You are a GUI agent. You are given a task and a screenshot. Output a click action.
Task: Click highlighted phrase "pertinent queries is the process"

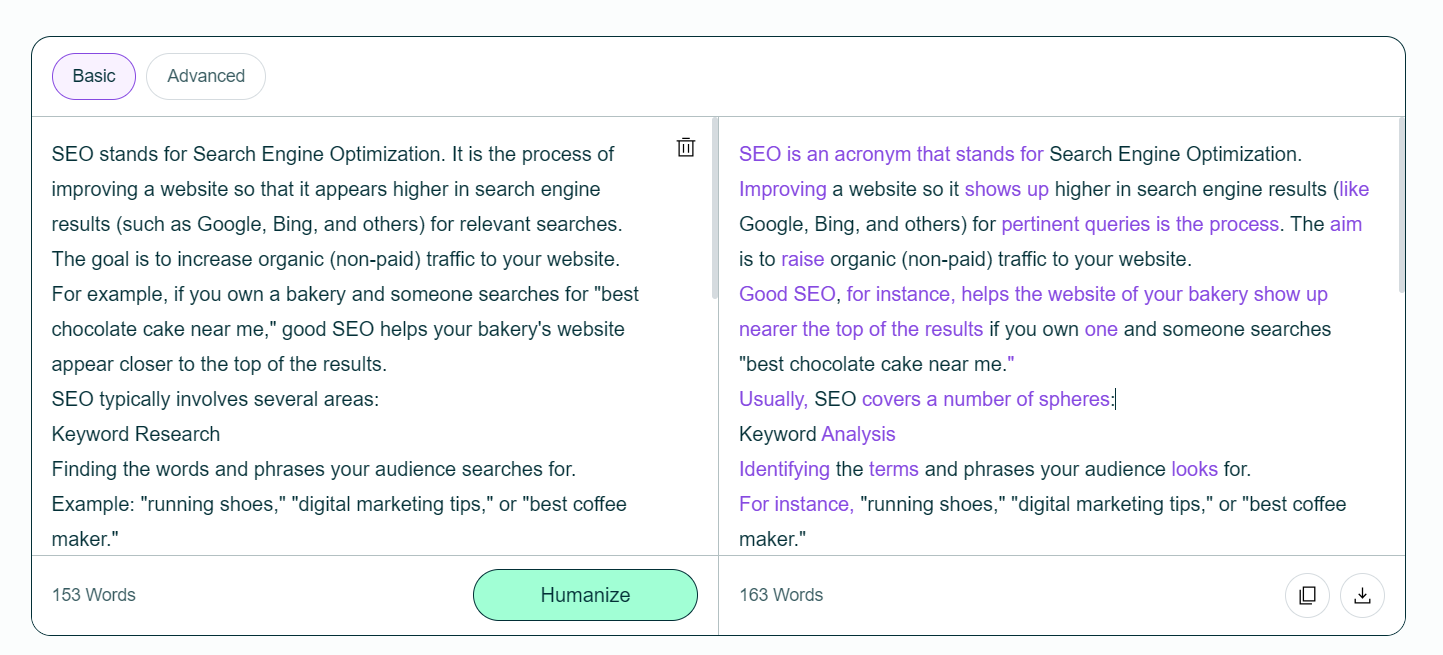(1140, 225)
